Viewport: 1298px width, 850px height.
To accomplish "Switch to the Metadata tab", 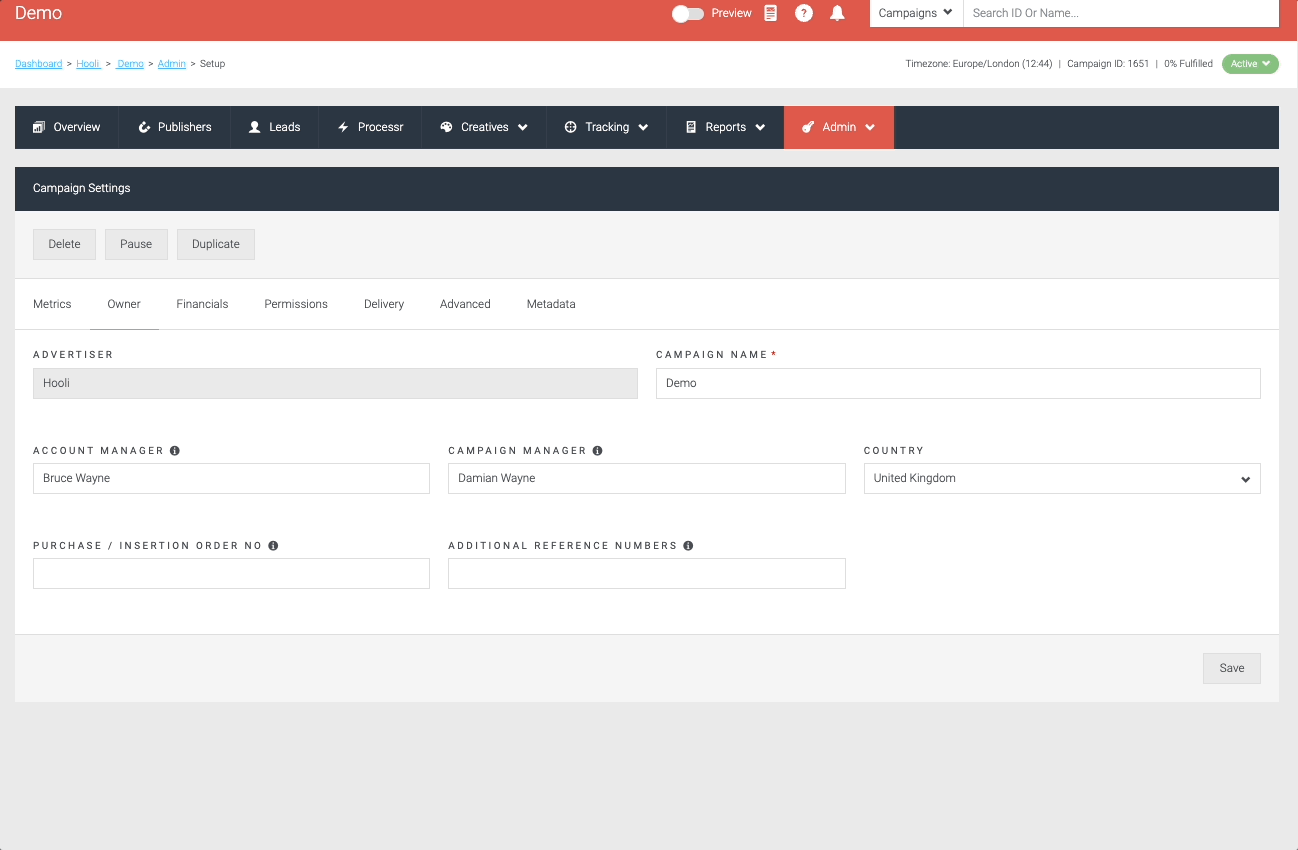I will (x=551, y=304).
